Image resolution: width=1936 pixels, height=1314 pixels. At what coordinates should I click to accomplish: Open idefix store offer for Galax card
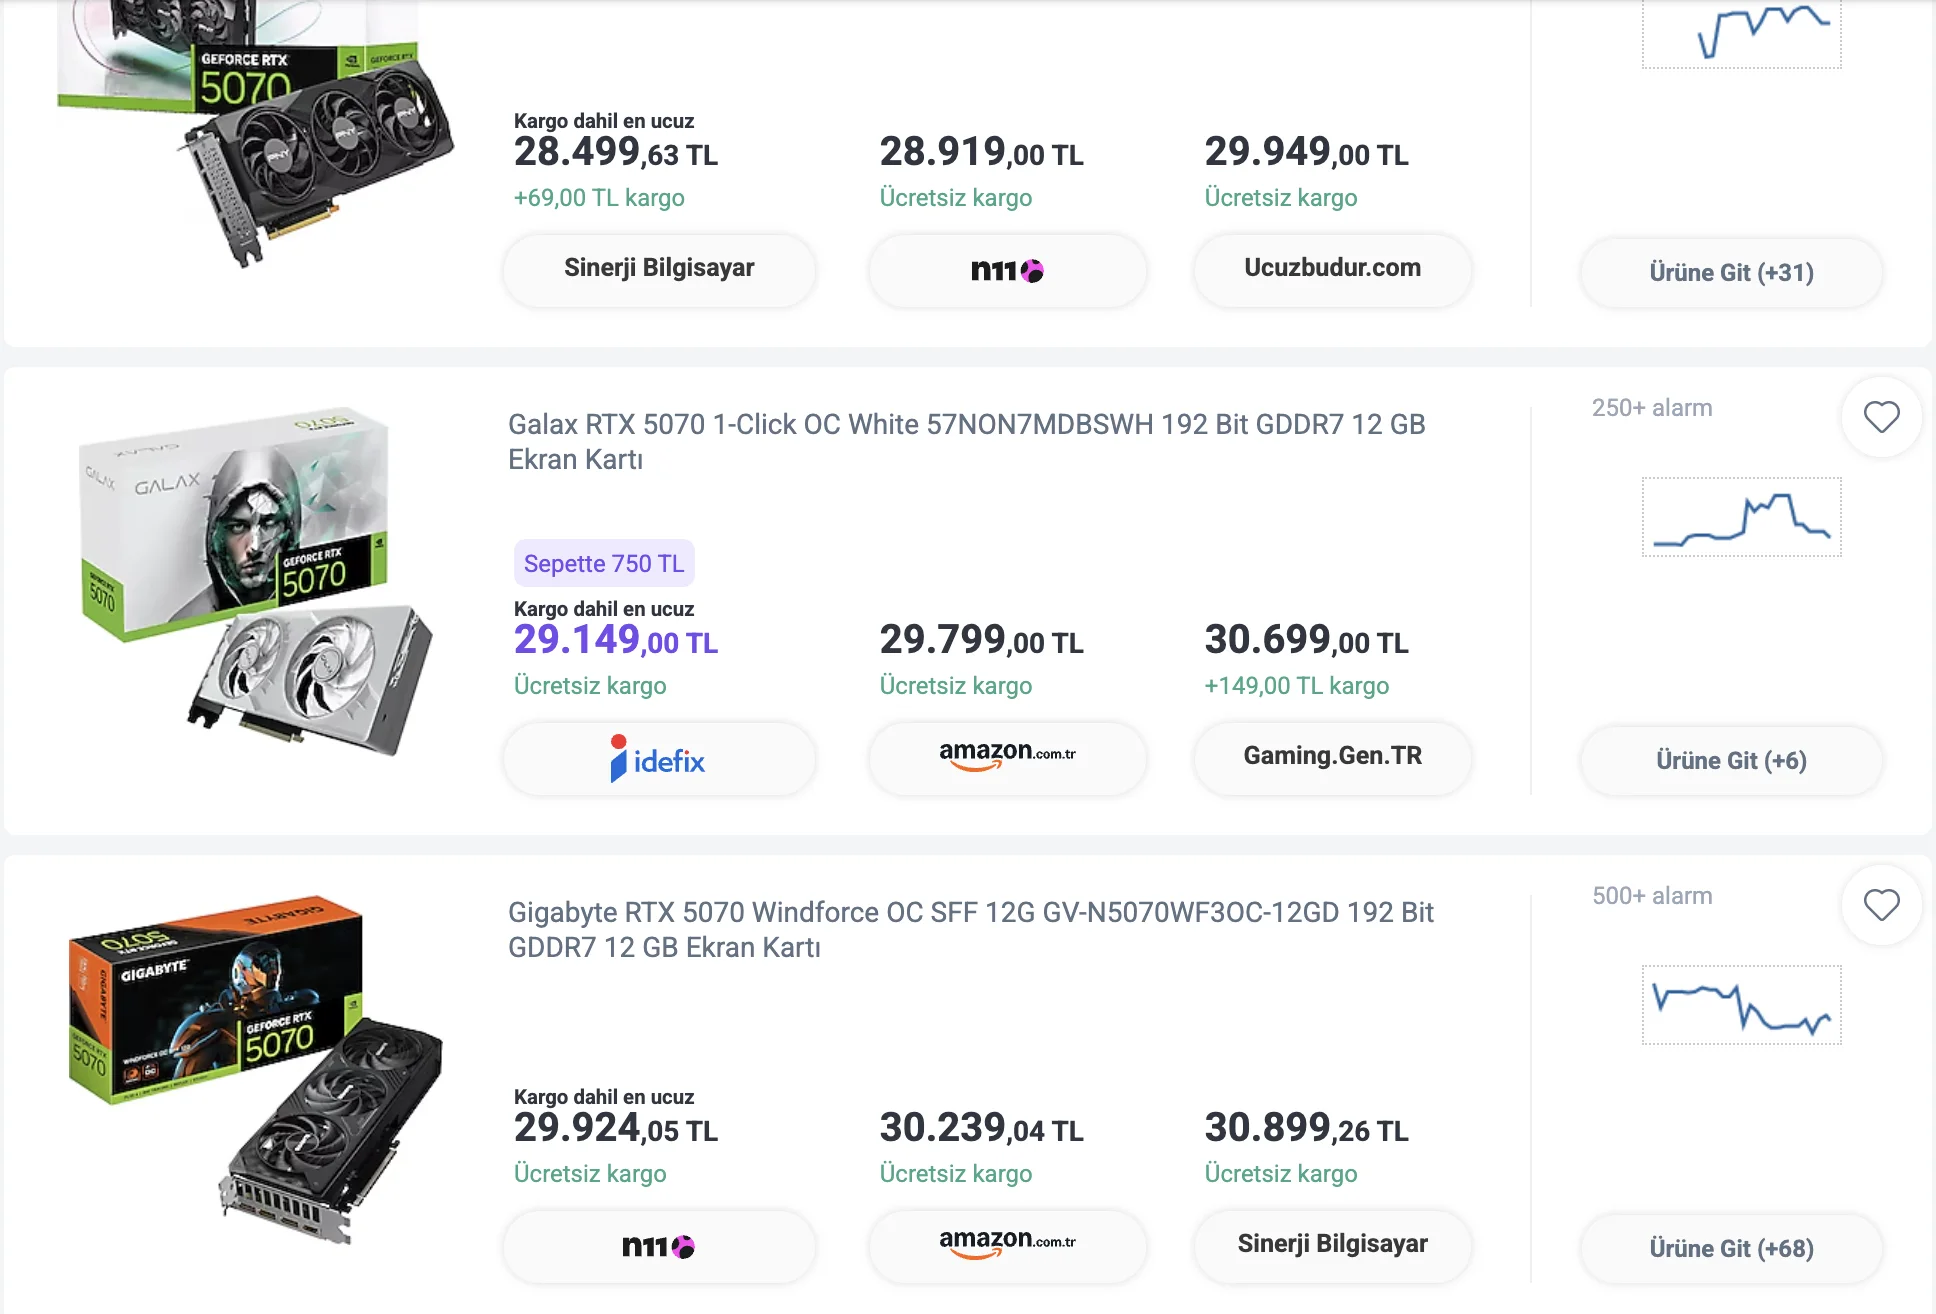pos(659,759)
